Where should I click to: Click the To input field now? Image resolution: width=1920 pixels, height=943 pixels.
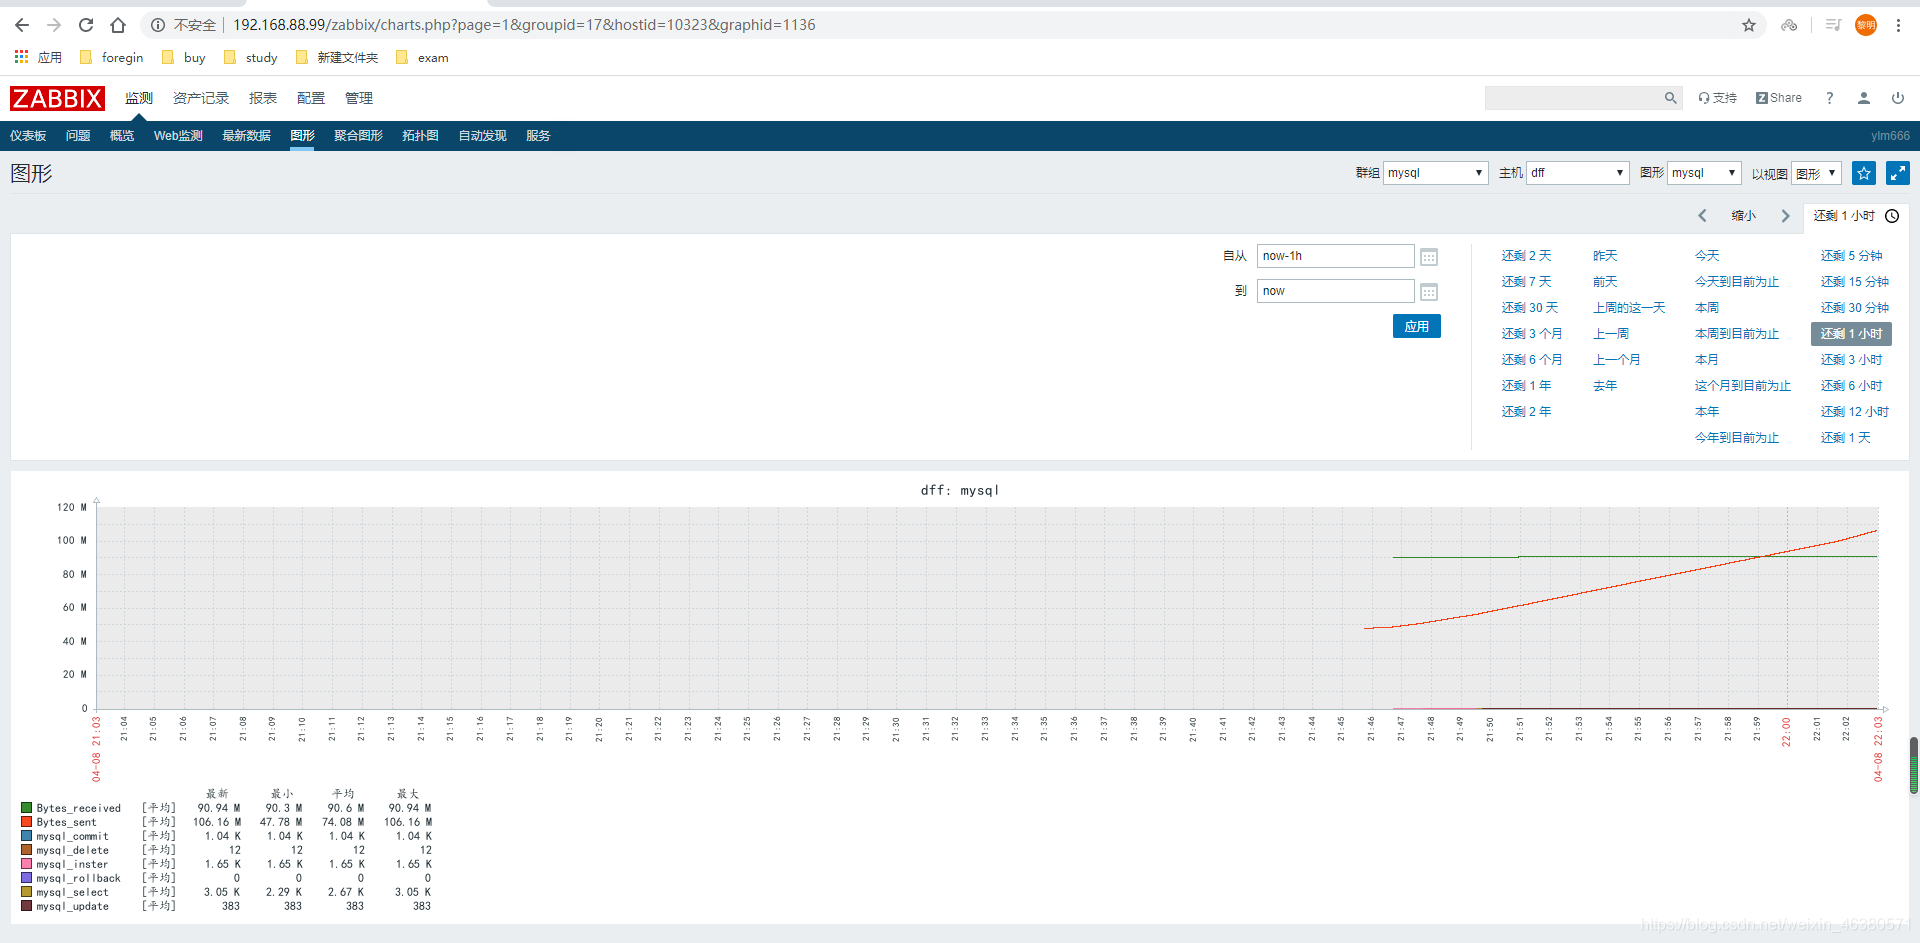[x=1335, y=291]
